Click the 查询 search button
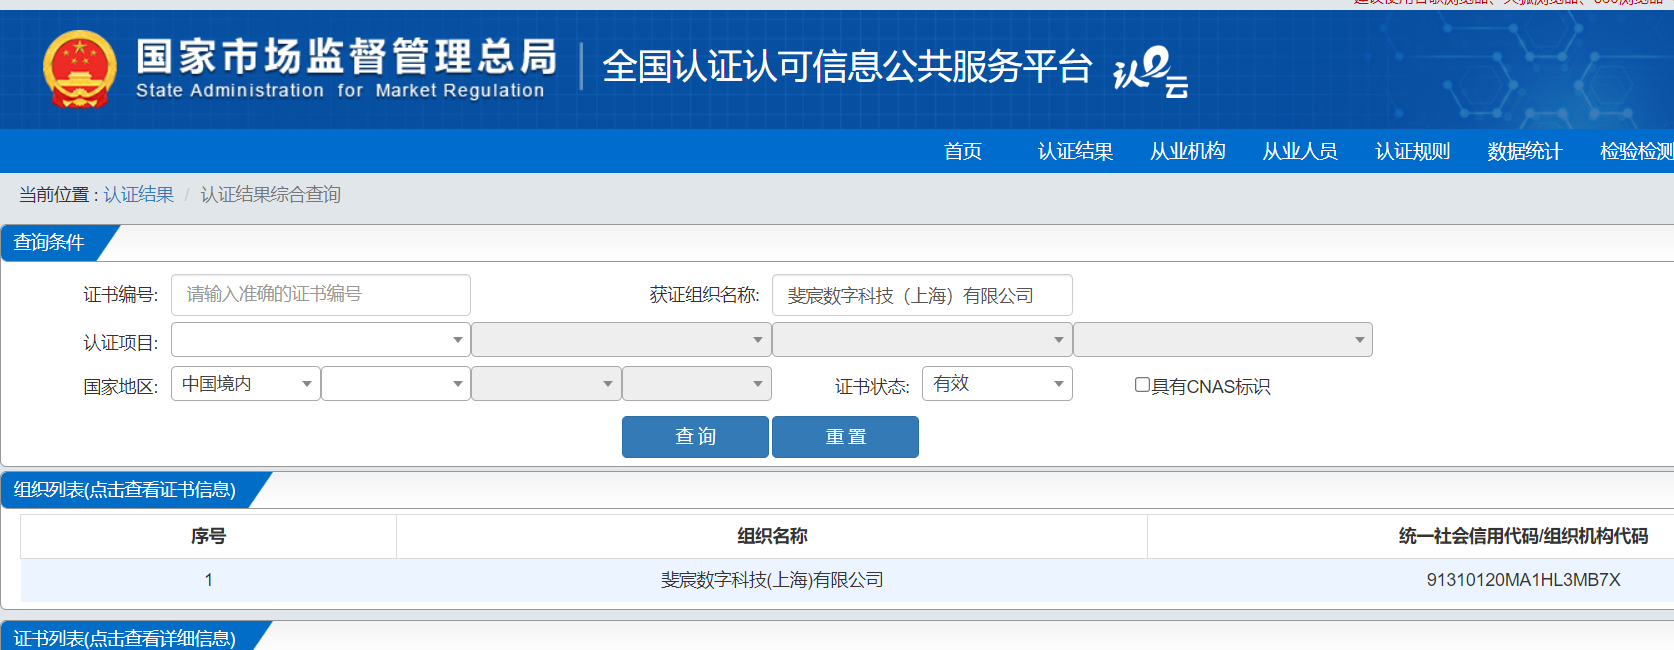The height and width of the screenshot is (650, 1674). (x=695, y=437)
